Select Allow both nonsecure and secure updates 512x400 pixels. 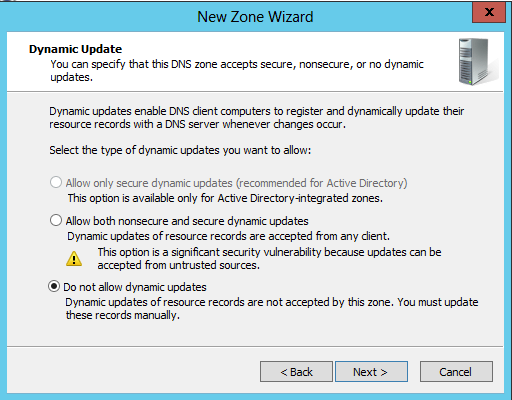56,220
